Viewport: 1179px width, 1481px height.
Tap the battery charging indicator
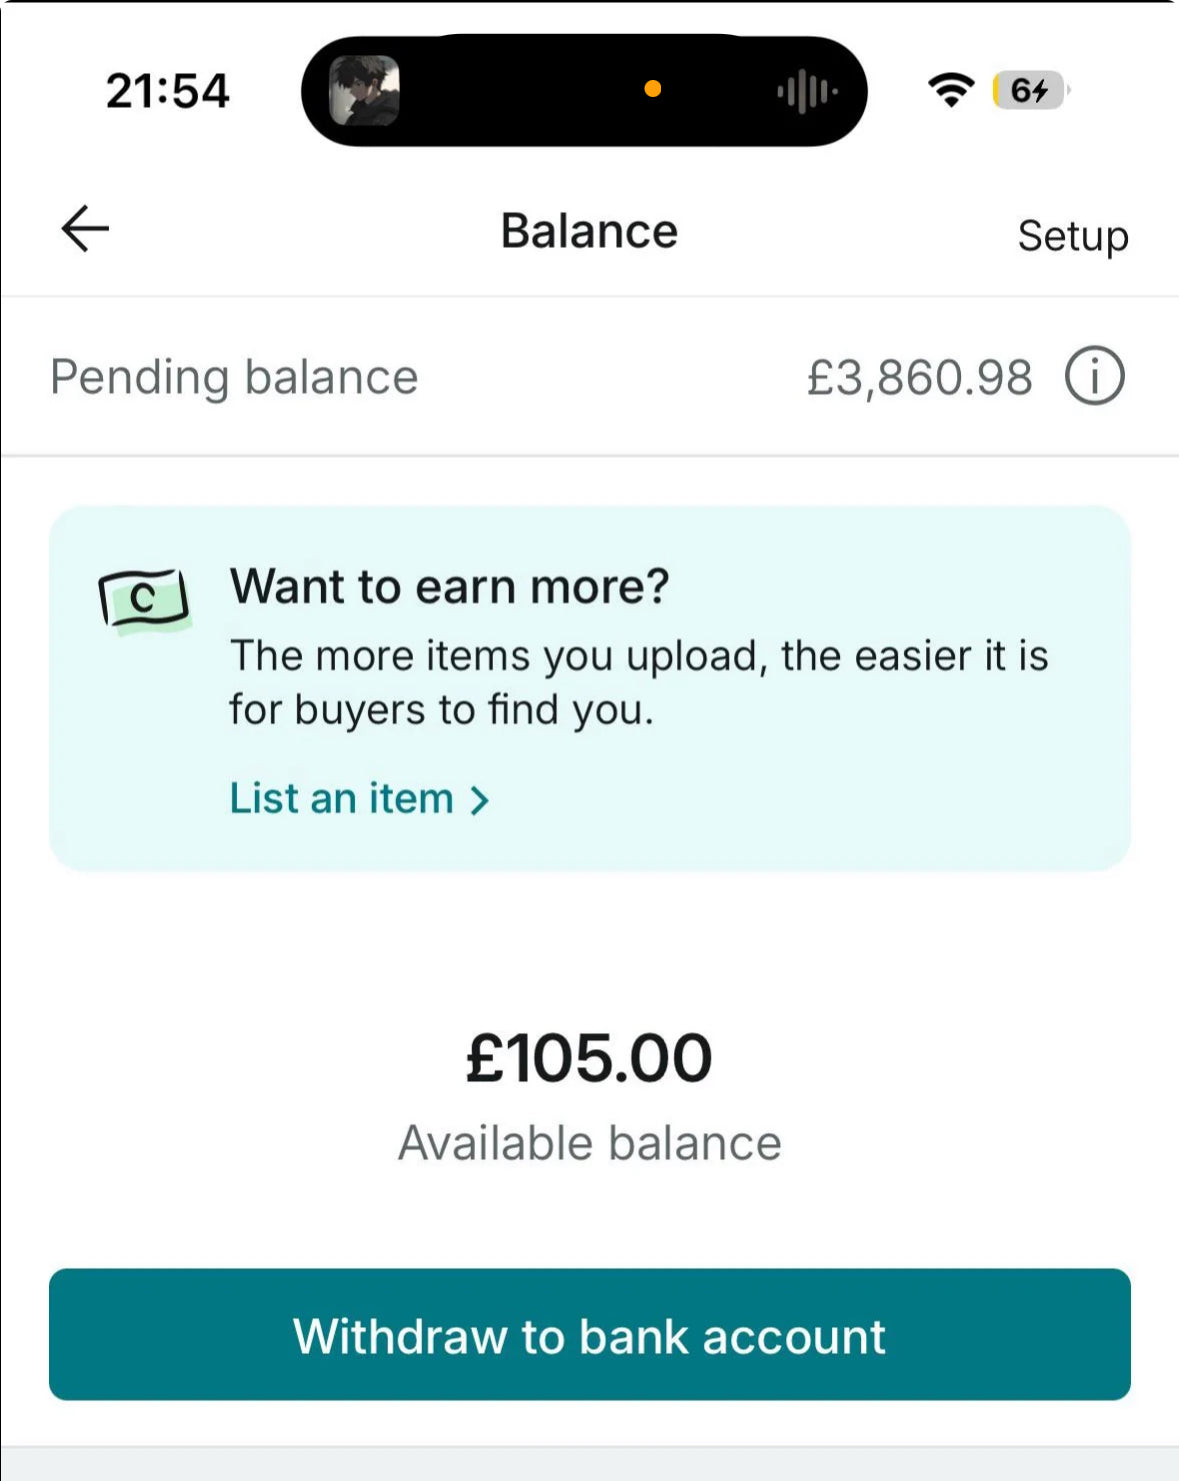1029,90
